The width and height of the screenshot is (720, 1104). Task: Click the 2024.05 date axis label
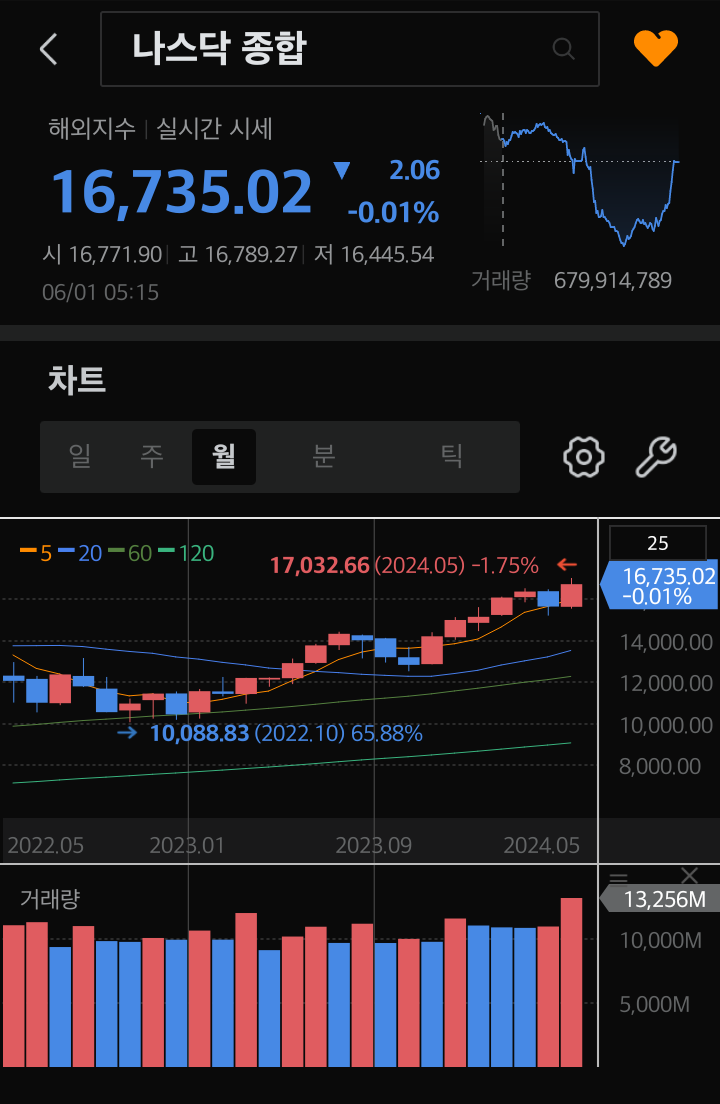(x=541, y=845)
